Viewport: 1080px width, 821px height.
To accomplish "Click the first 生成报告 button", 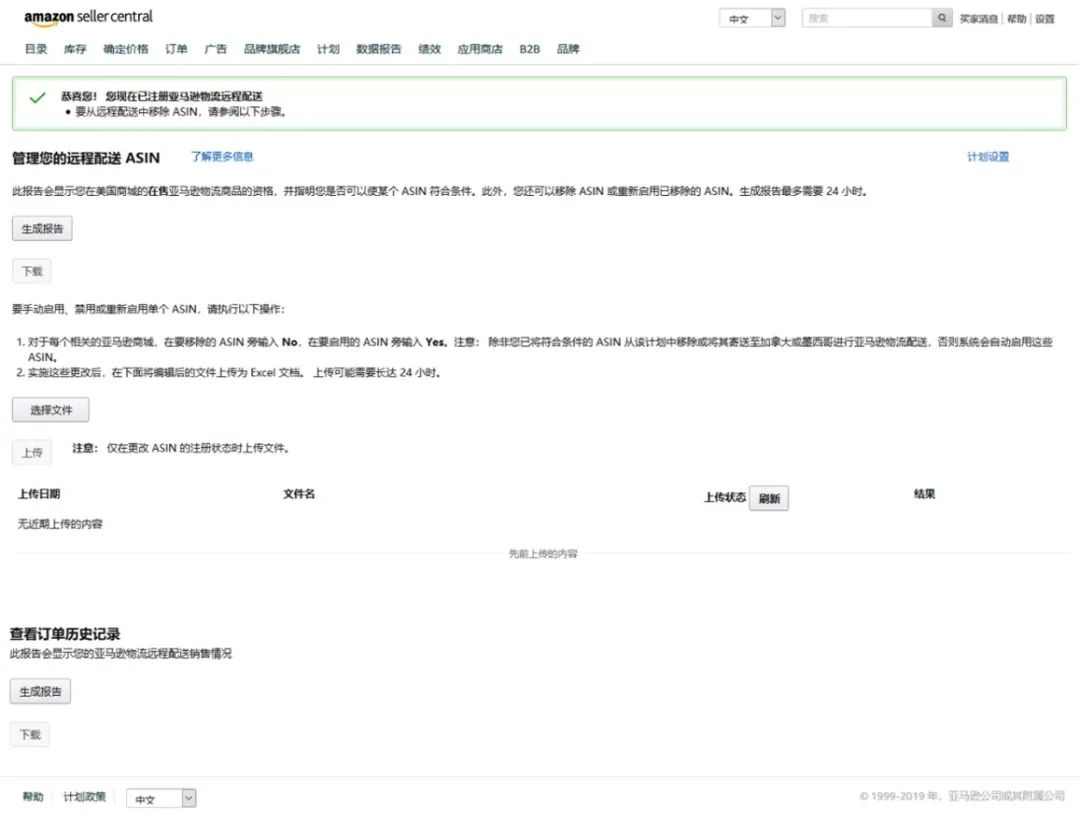I will (x=41, y=228).
